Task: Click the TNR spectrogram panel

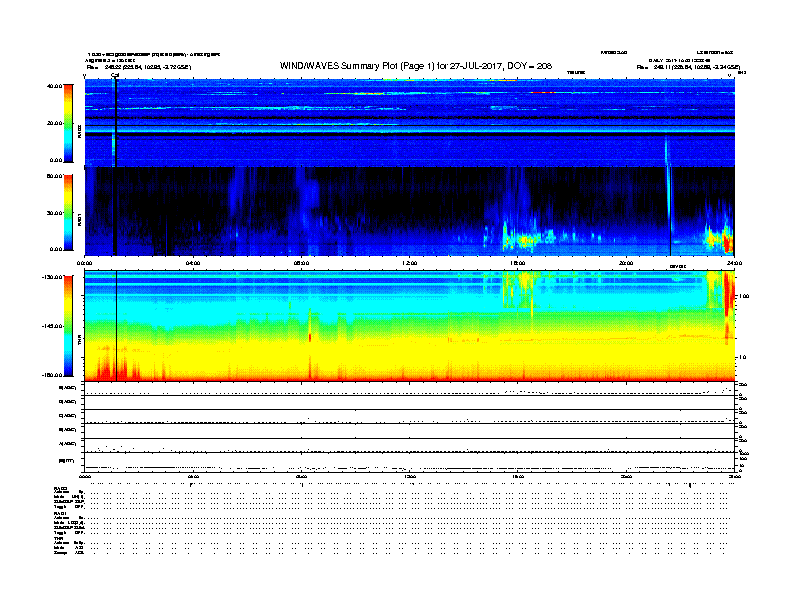Action: [410, 326]
